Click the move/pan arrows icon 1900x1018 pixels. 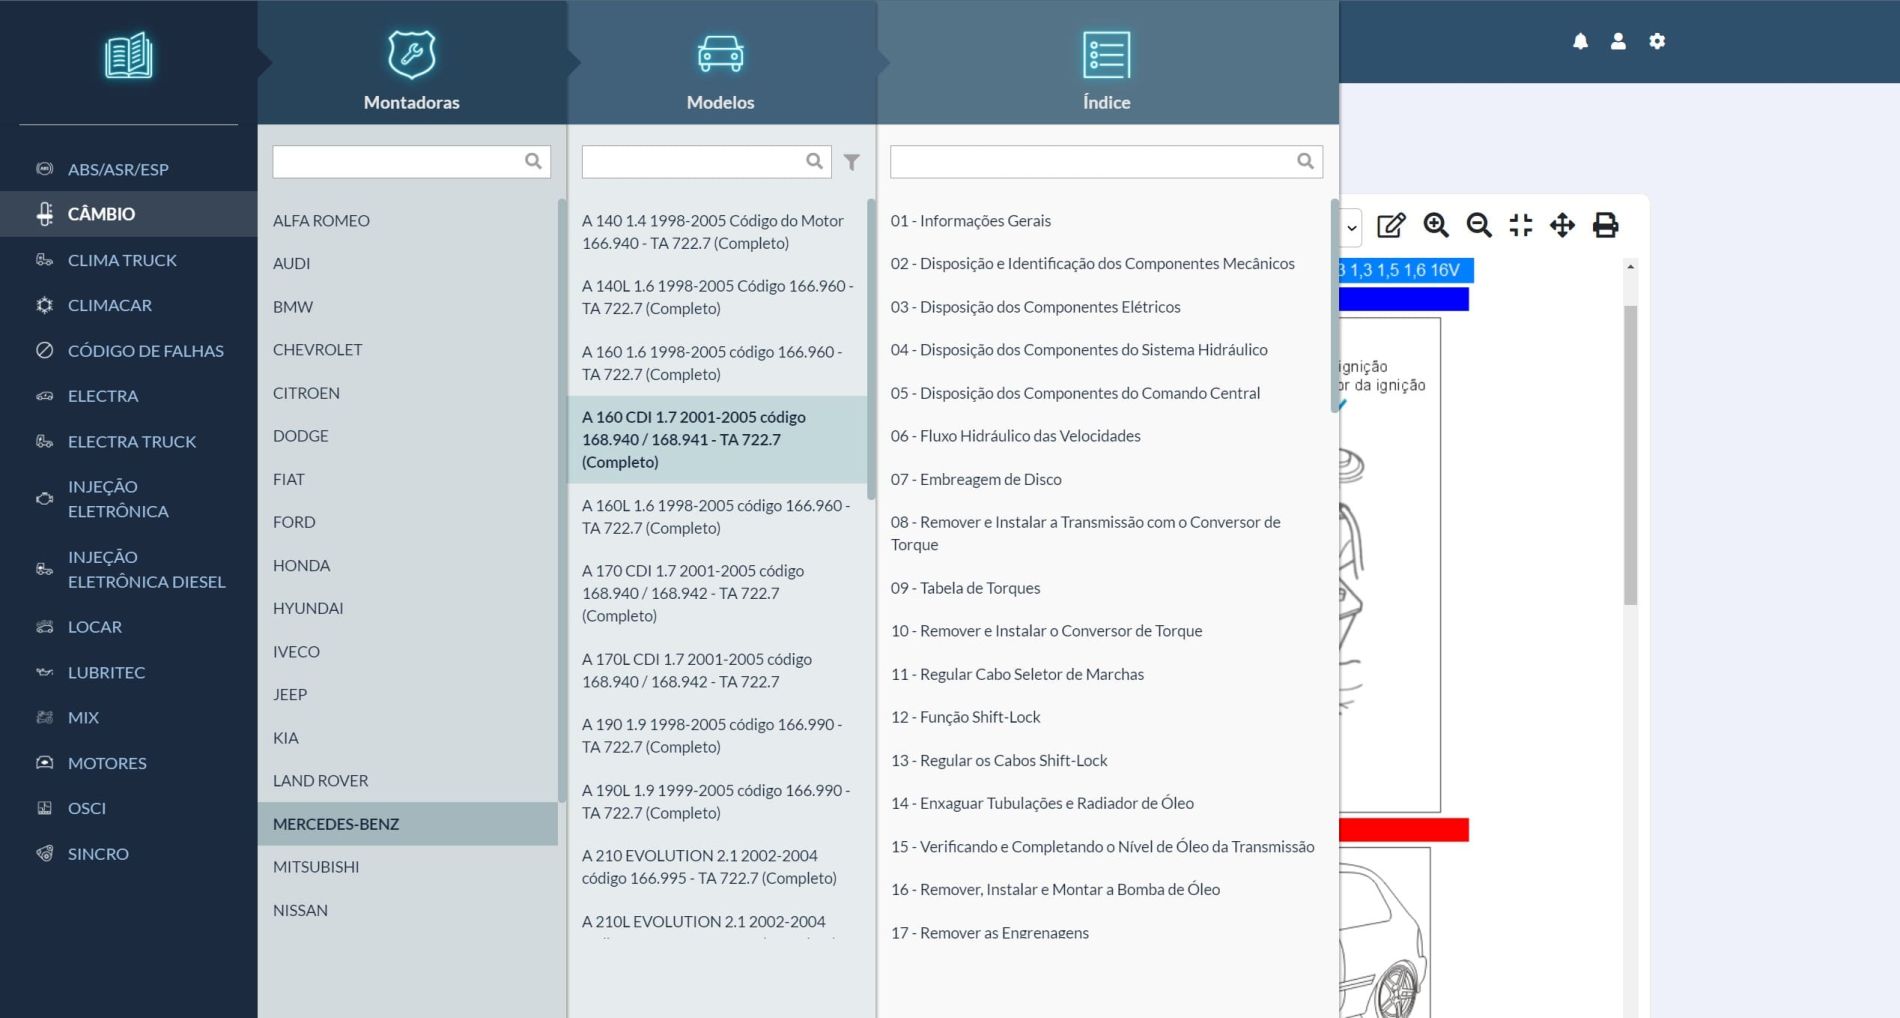[1562, 225]
